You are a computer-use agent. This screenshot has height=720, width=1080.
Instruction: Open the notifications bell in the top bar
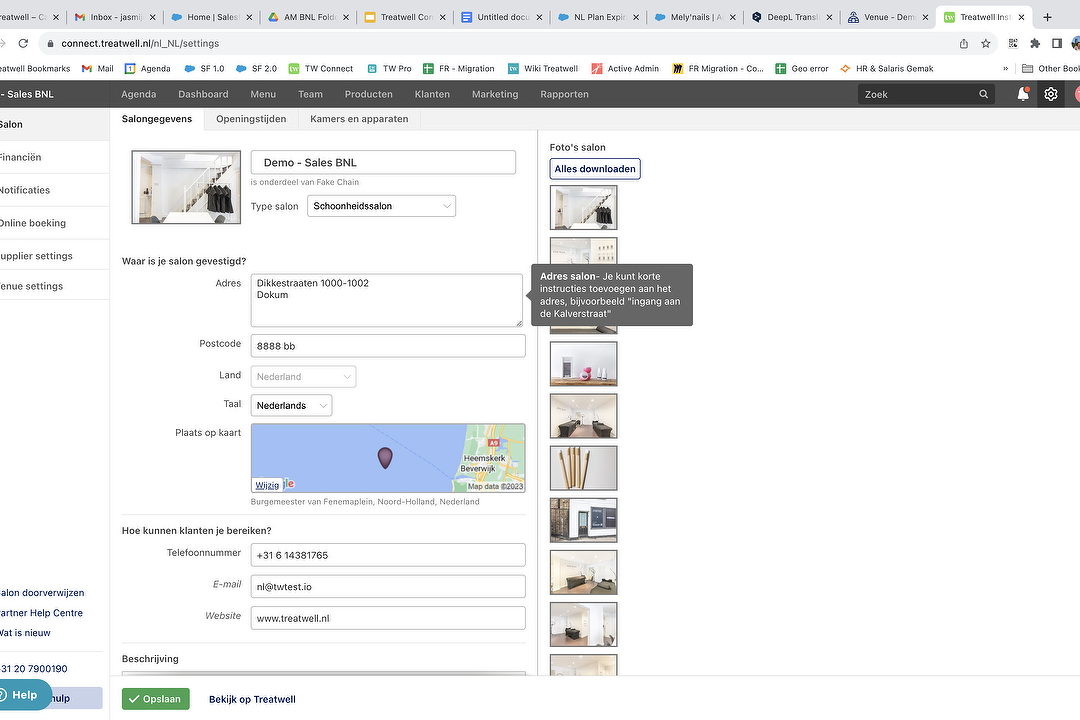click(1023, 94)
